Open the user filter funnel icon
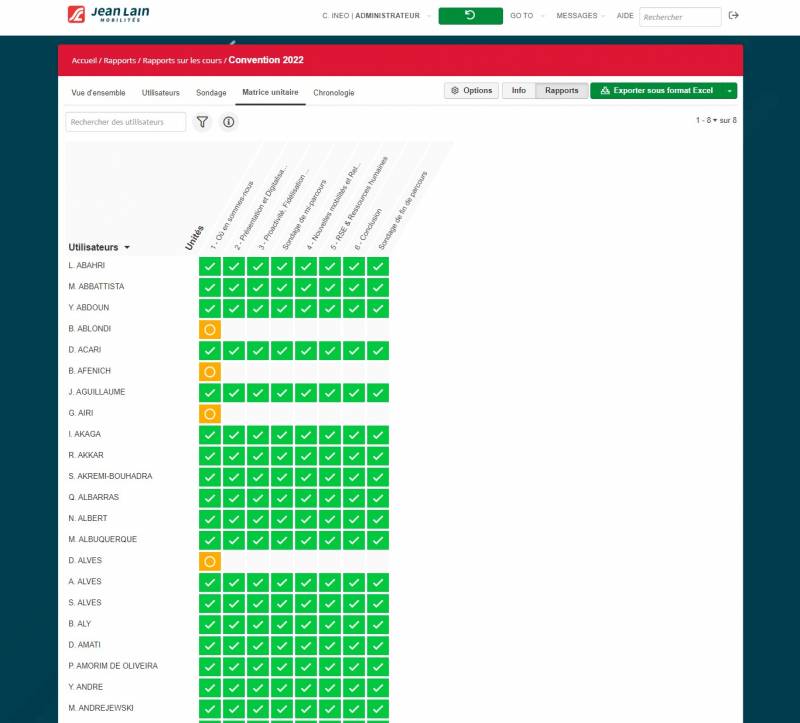Viewport: 800px width, 723px height. tap(202, 122)
